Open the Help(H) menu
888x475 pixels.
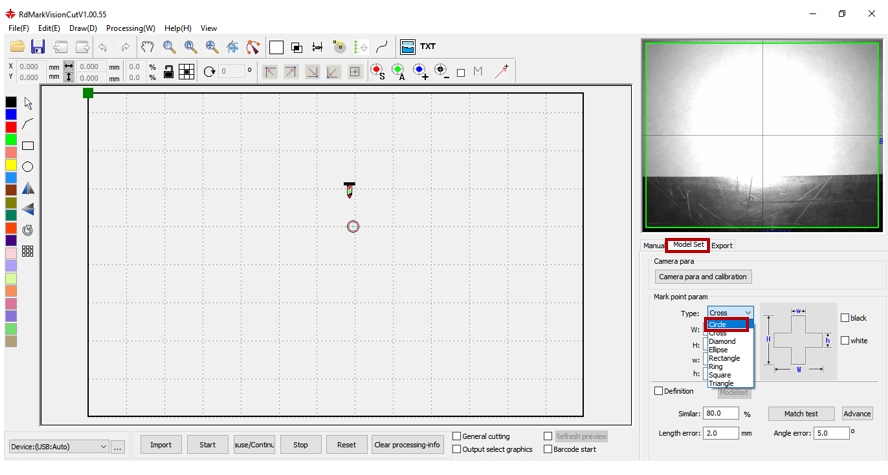(x=178, y=28)
